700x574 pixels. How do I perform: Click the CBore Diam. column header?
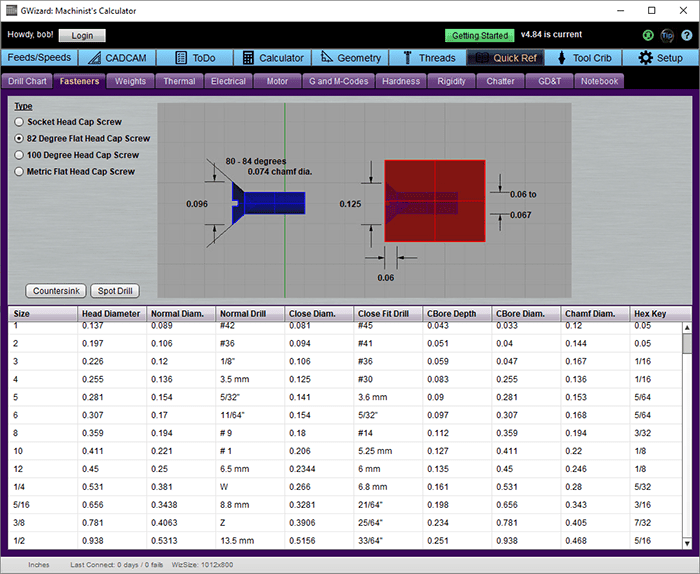click(x=526, y=314)
